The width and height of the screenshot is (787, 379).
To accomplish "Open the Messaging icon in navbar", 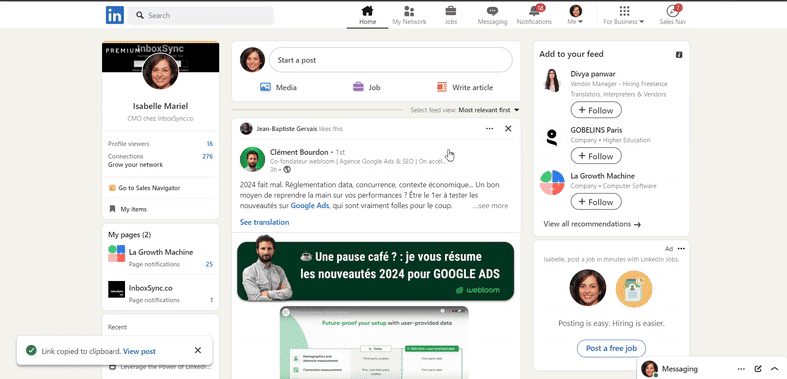I will click(492, 11).
